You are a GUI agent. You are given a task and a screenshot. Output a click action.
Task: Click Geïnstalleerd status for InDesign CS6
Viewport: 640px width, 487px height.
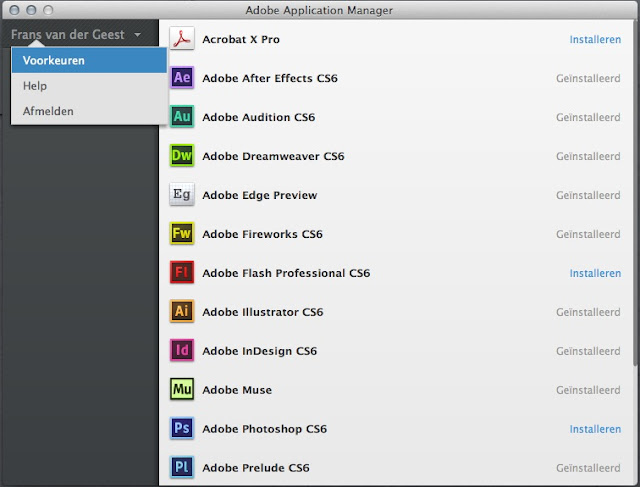pos(588,351)
